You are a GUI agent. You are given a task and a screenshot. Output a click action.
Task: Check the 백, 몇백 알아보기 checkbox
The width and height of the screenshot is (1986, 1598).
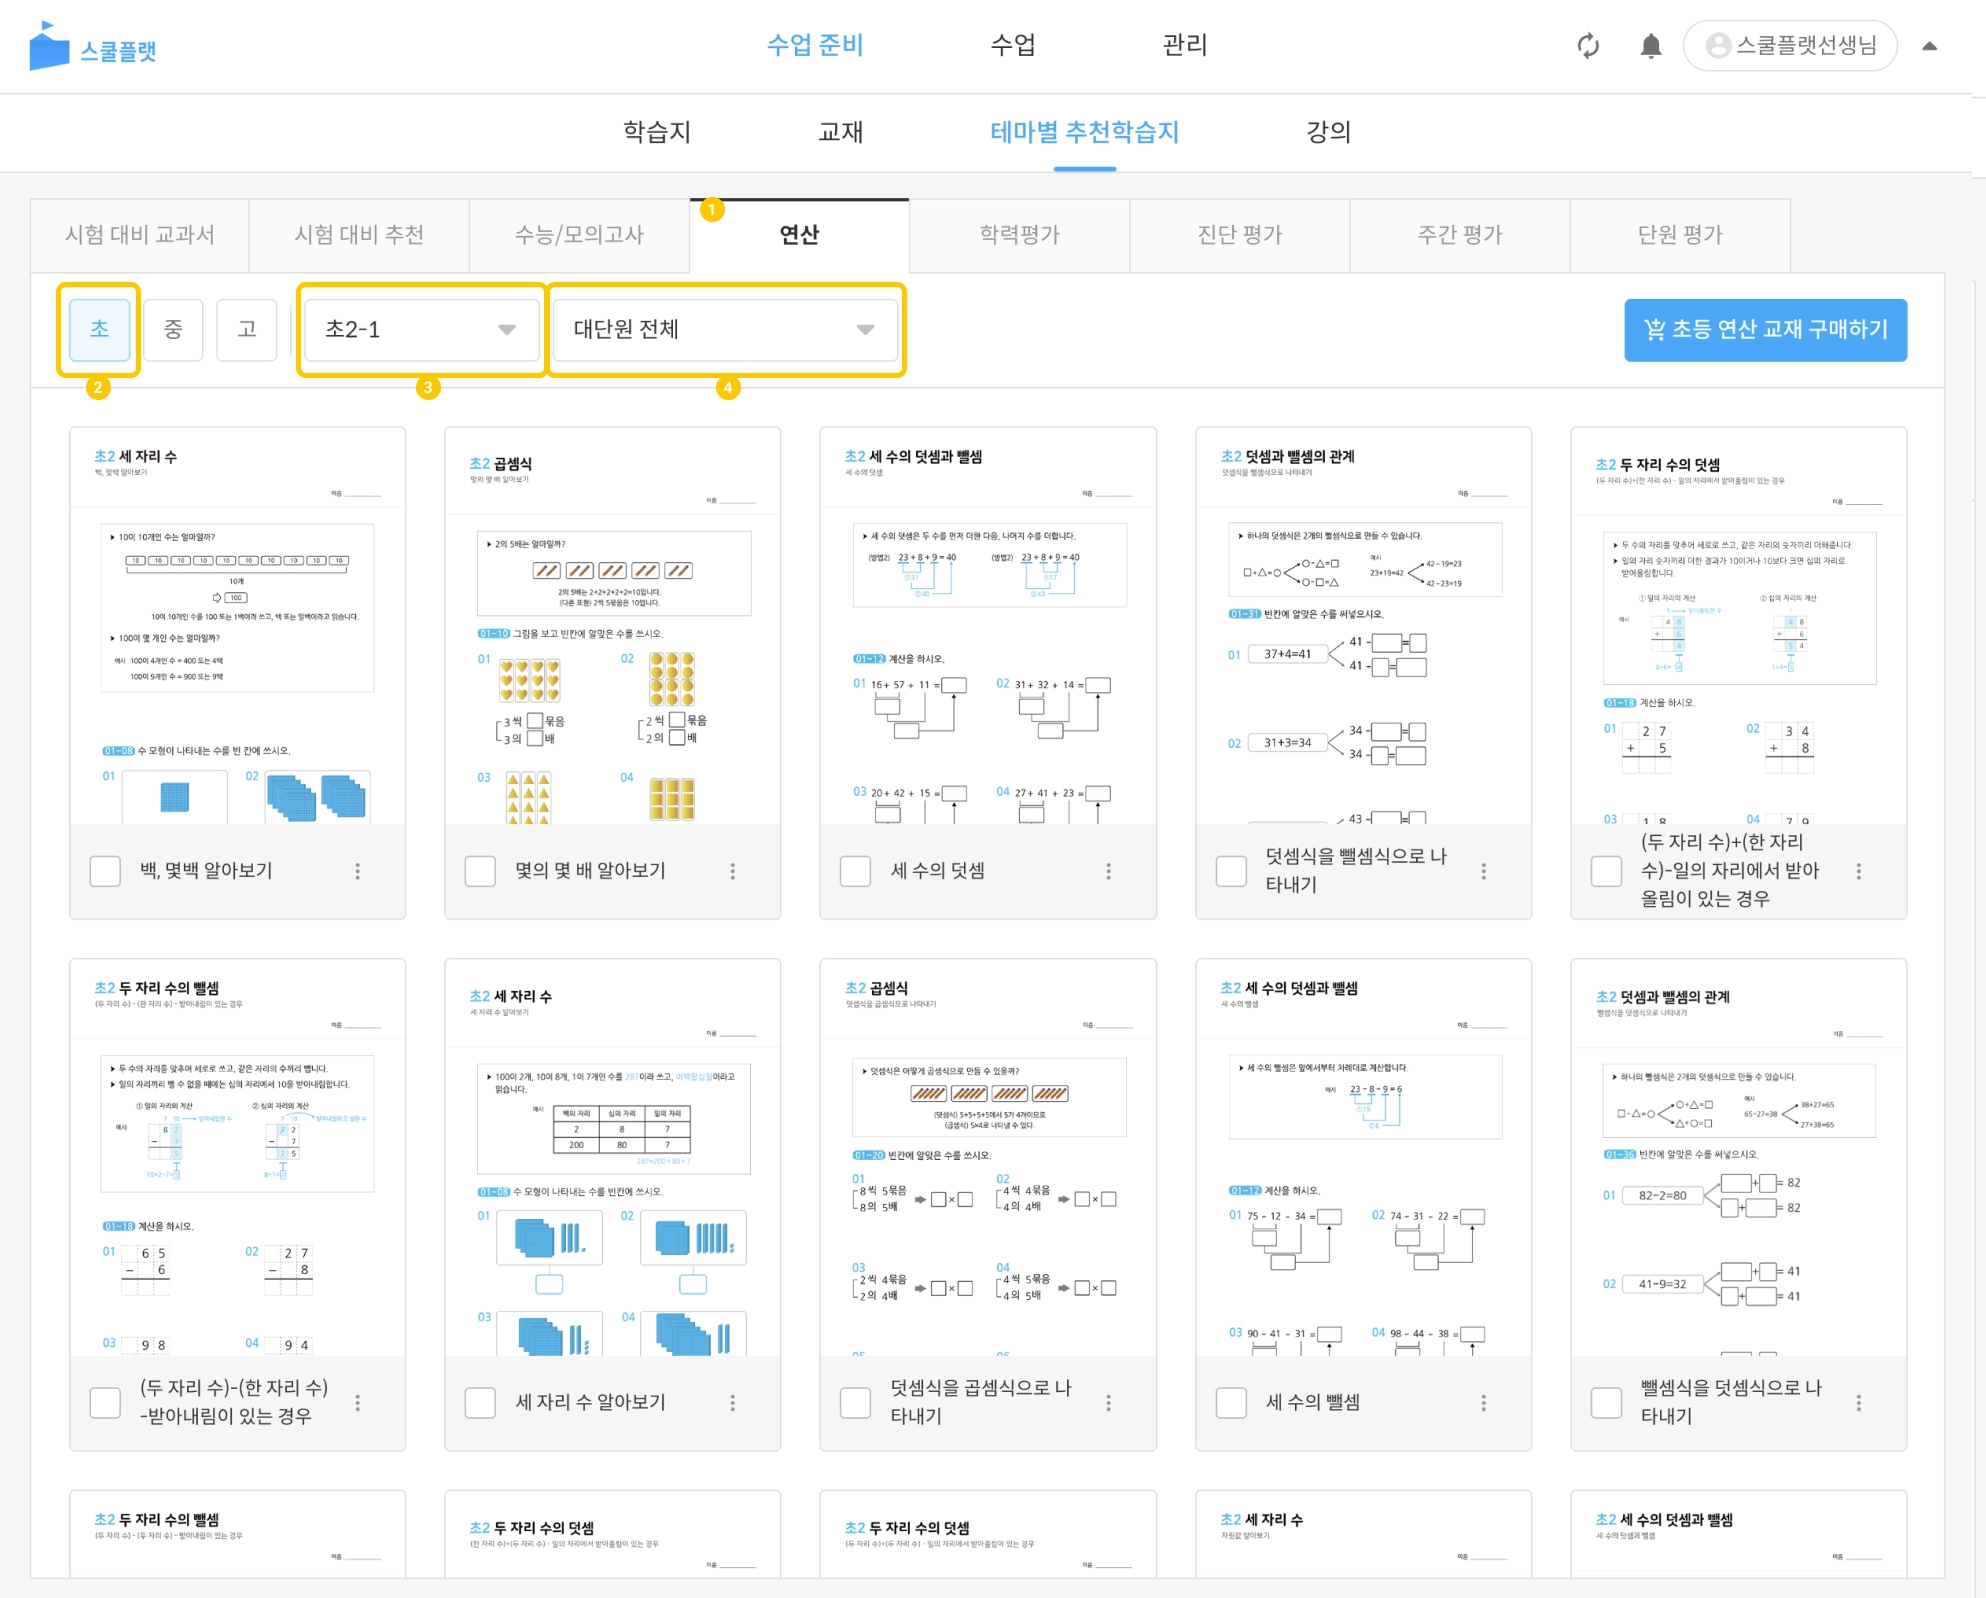[105, 871]
